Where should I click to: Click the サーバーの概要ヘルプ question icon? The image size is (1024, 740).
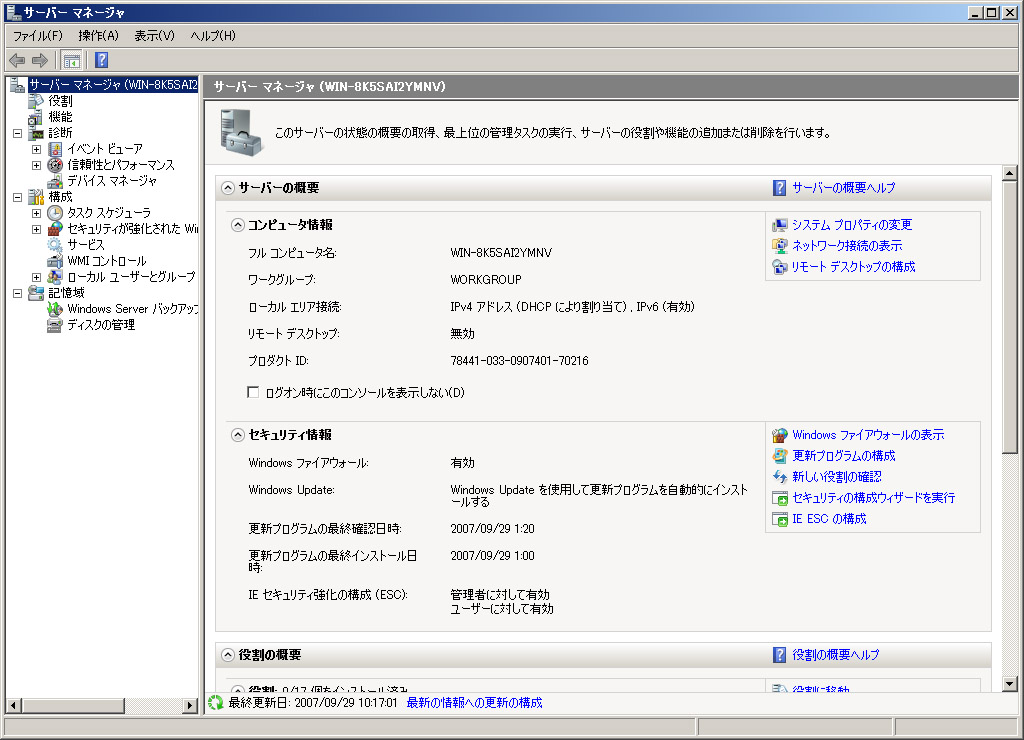click(x=779, y=188)
